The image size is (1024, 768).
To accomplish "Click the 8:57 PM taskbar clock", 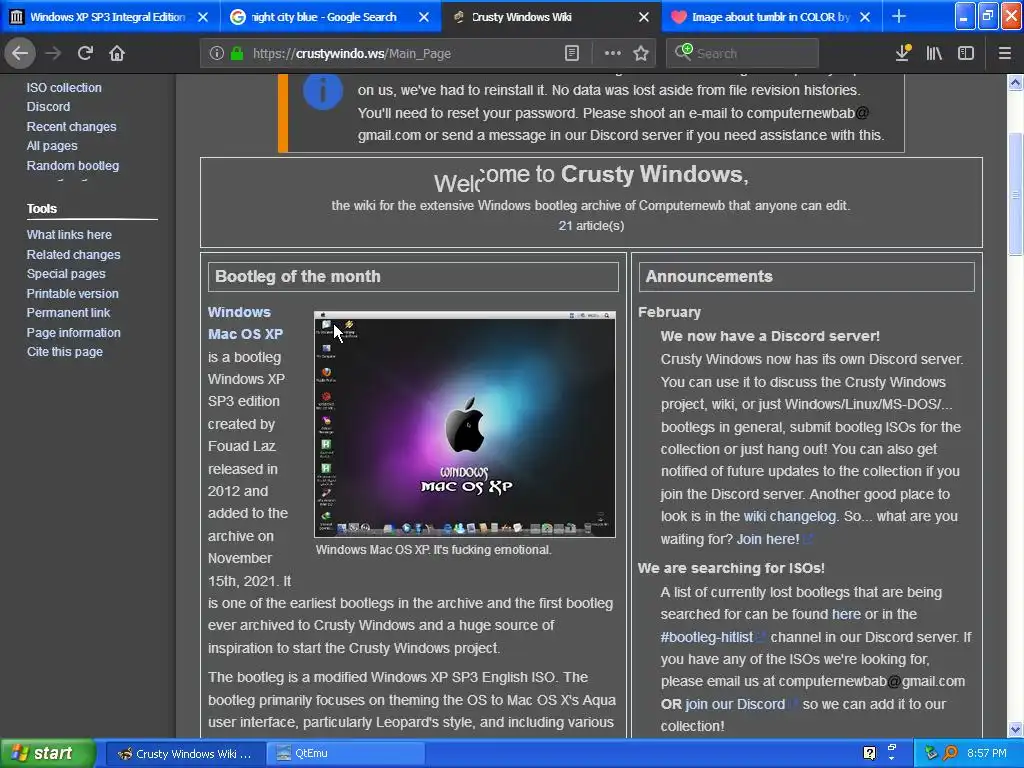I will pyautogui.click(x=987, y=753).
